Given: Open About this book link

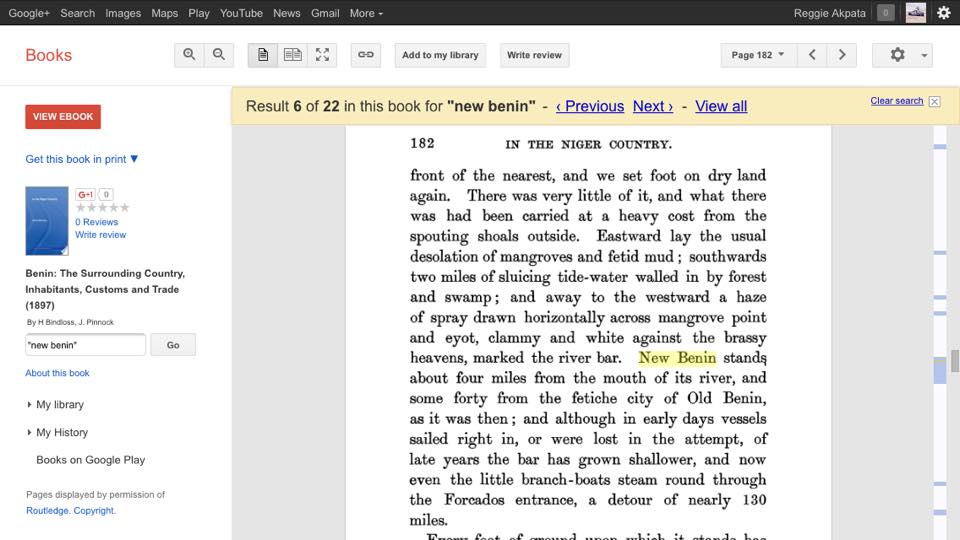Looking at the screenshot, I should point(58,373).
